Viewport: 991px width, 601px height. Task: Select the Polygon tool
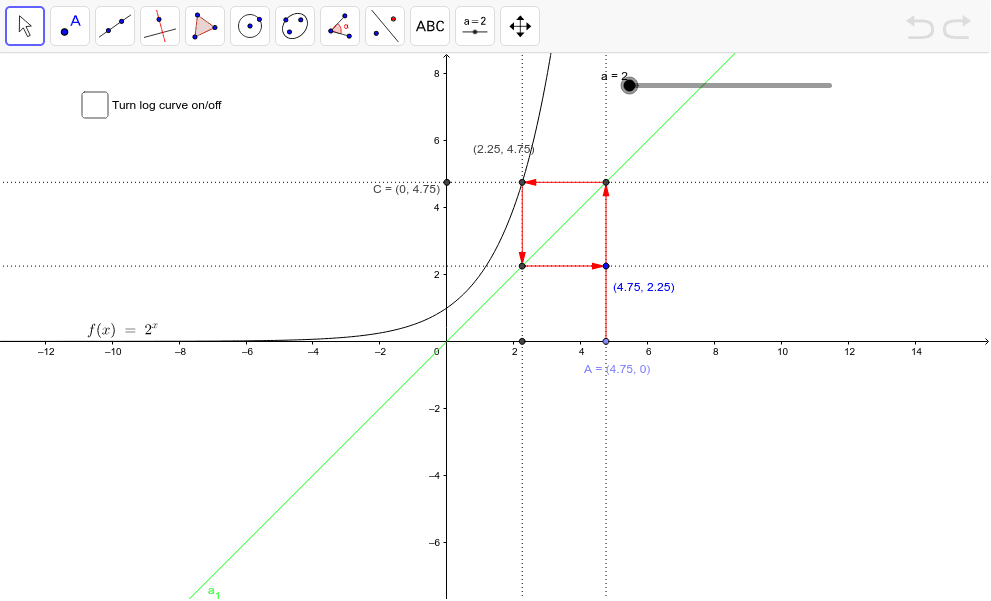click(205, 26)
